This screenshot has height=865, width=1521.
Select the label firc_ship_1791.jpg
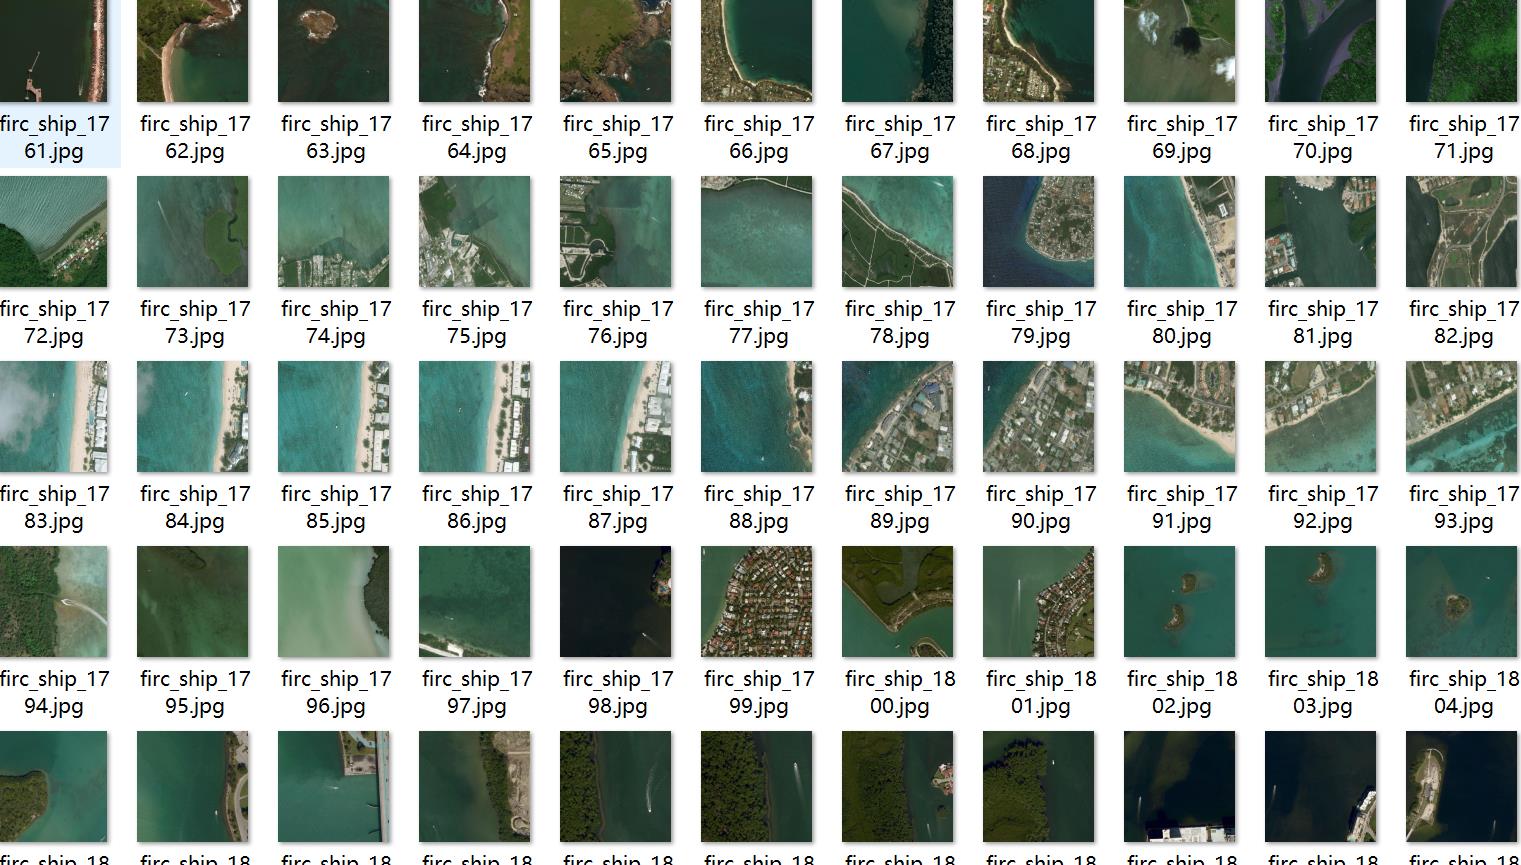click(1181, 508)
